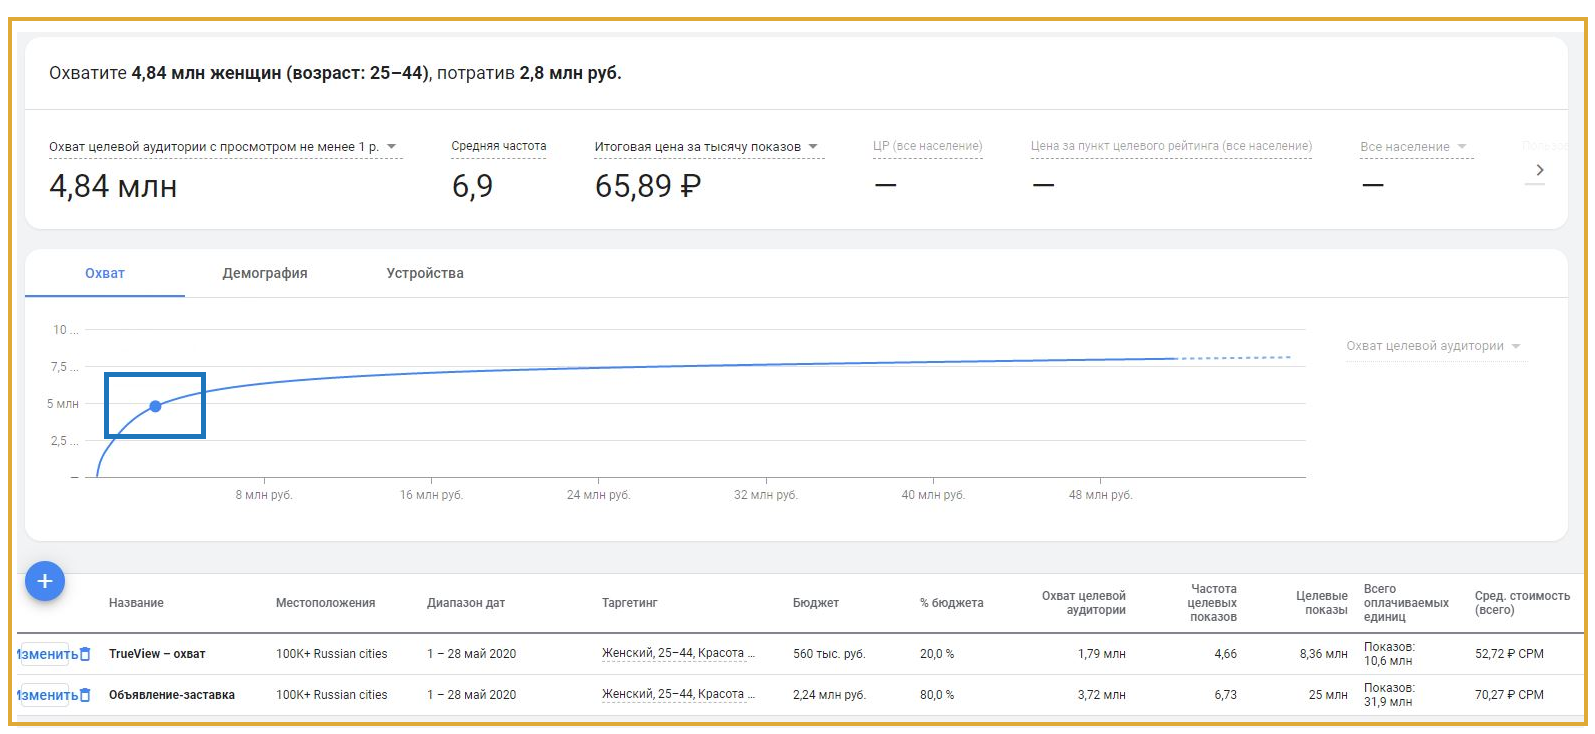Image resolution: width=1595 pixels, height=734 pixels.
Task: Click 'Показов: 10,6 млн' in the TrueView row
Action: click(1390, 654)
